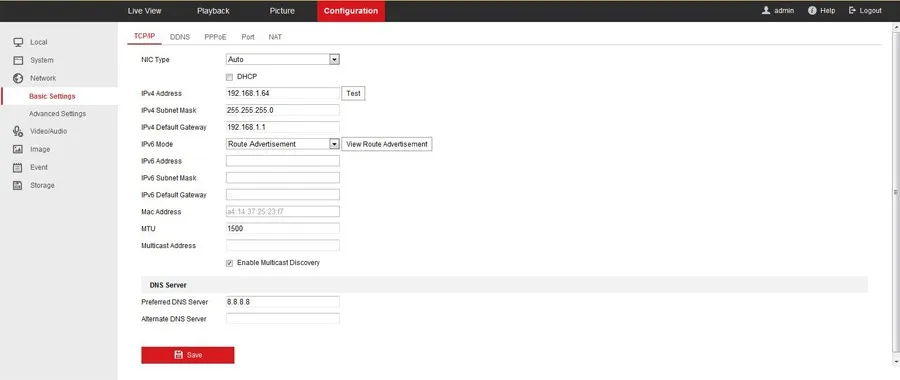900x380 pixels.
Task: Click the Event calendar icon
Action: (18, 168)
